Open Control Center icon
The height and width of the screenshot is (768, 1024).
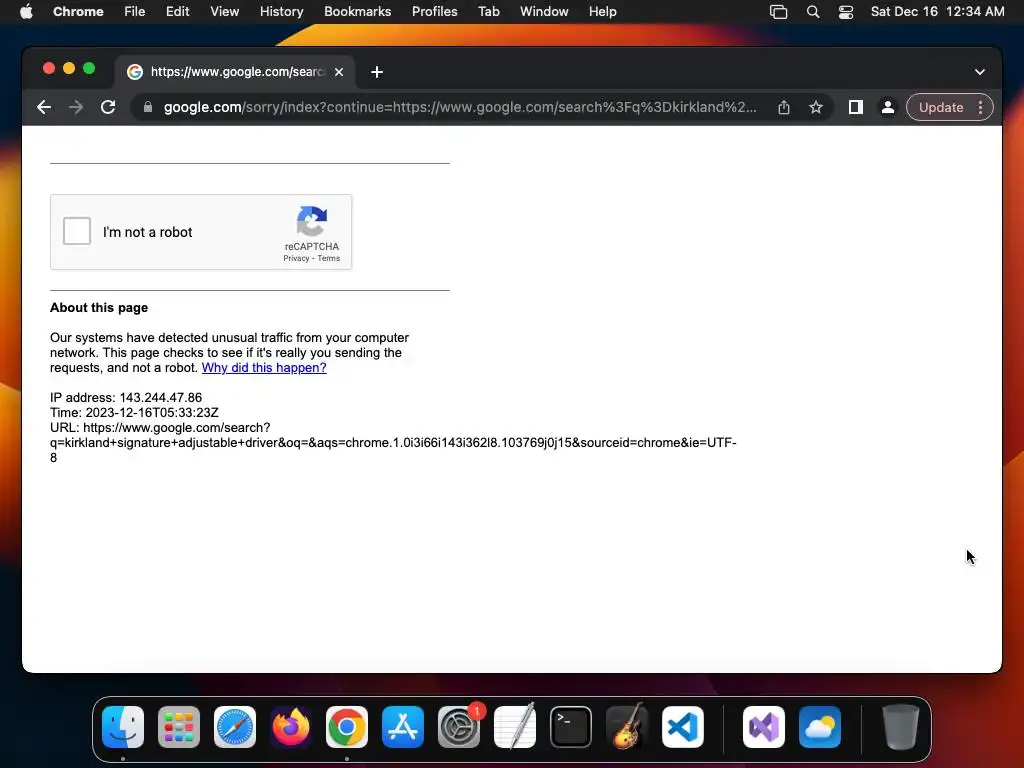pyautogui.click(x=846, y=12)
